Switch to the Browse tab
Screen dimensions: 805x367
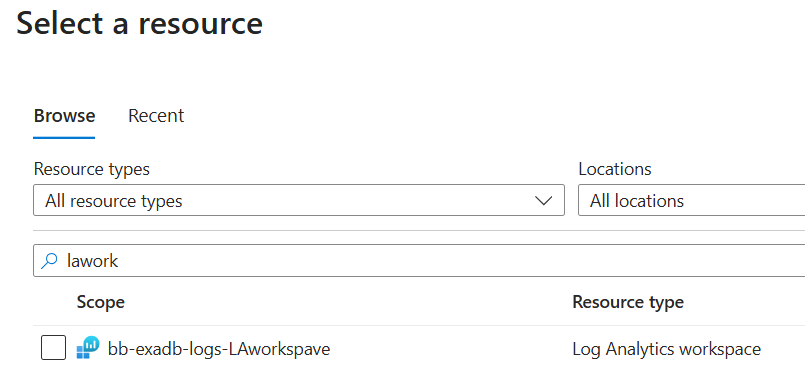[64, 116]
